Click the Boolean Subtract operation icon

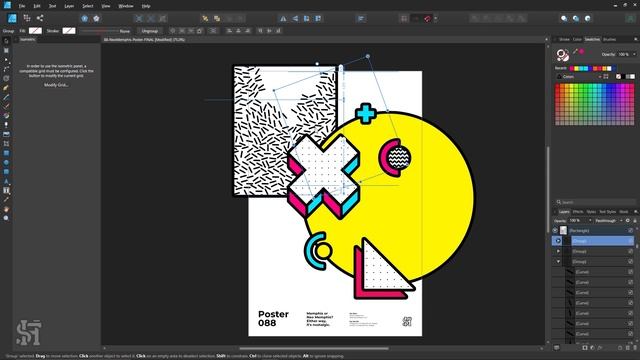[487, 18]
